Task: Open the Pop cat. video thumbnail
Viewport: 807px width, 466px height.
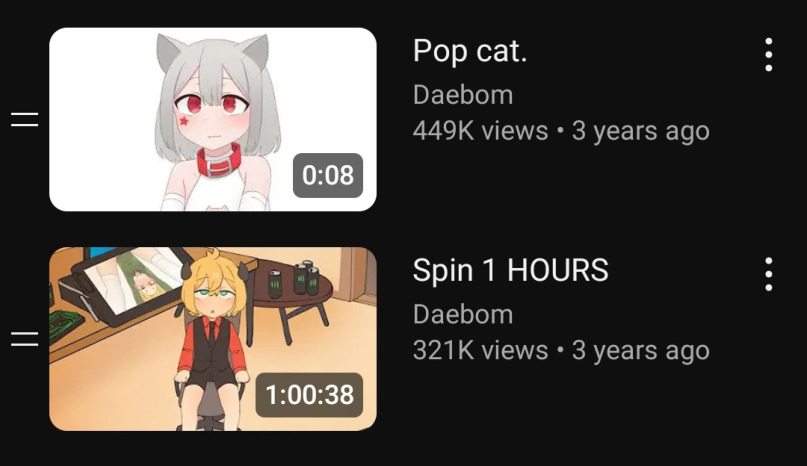Action: [213, 119]
